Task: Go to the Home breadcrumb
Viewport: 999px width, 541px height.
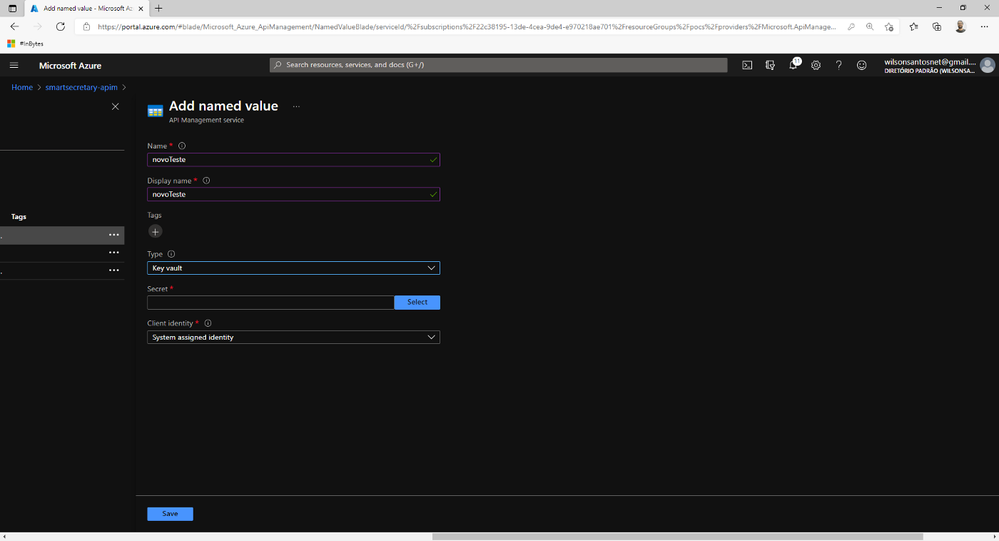Action: click(22, 87)
